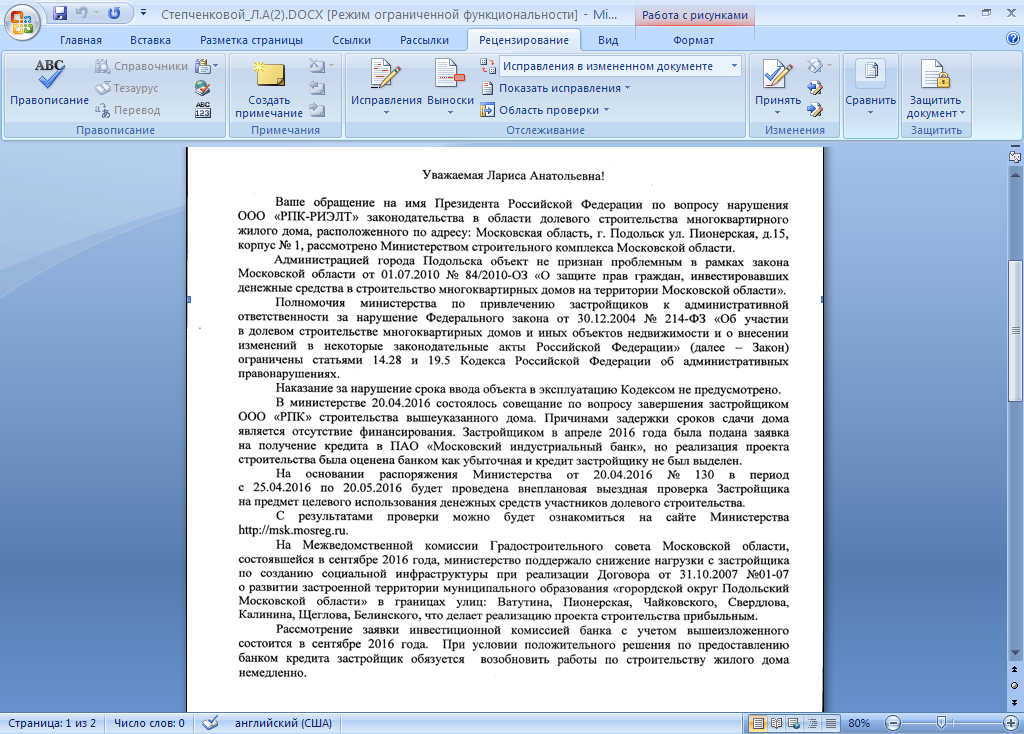Switch to full screen reading view
Image resolution: width=1024 pixels, height=734 pixels.
(777, 723)
